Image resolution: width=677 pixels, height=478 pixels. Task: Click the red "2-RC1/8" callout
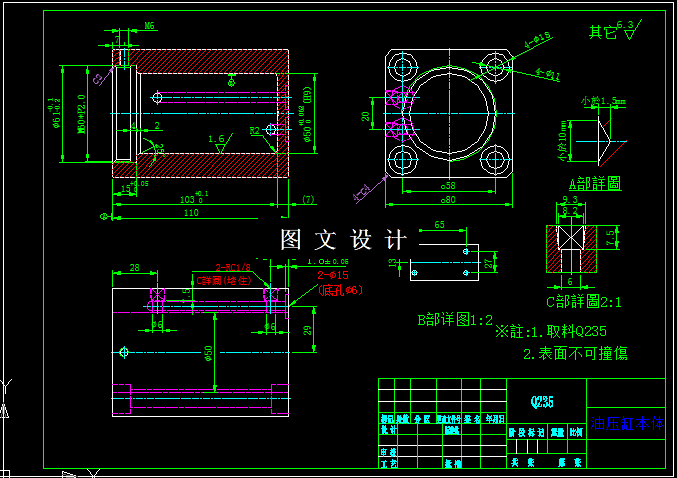coord(233,268)
